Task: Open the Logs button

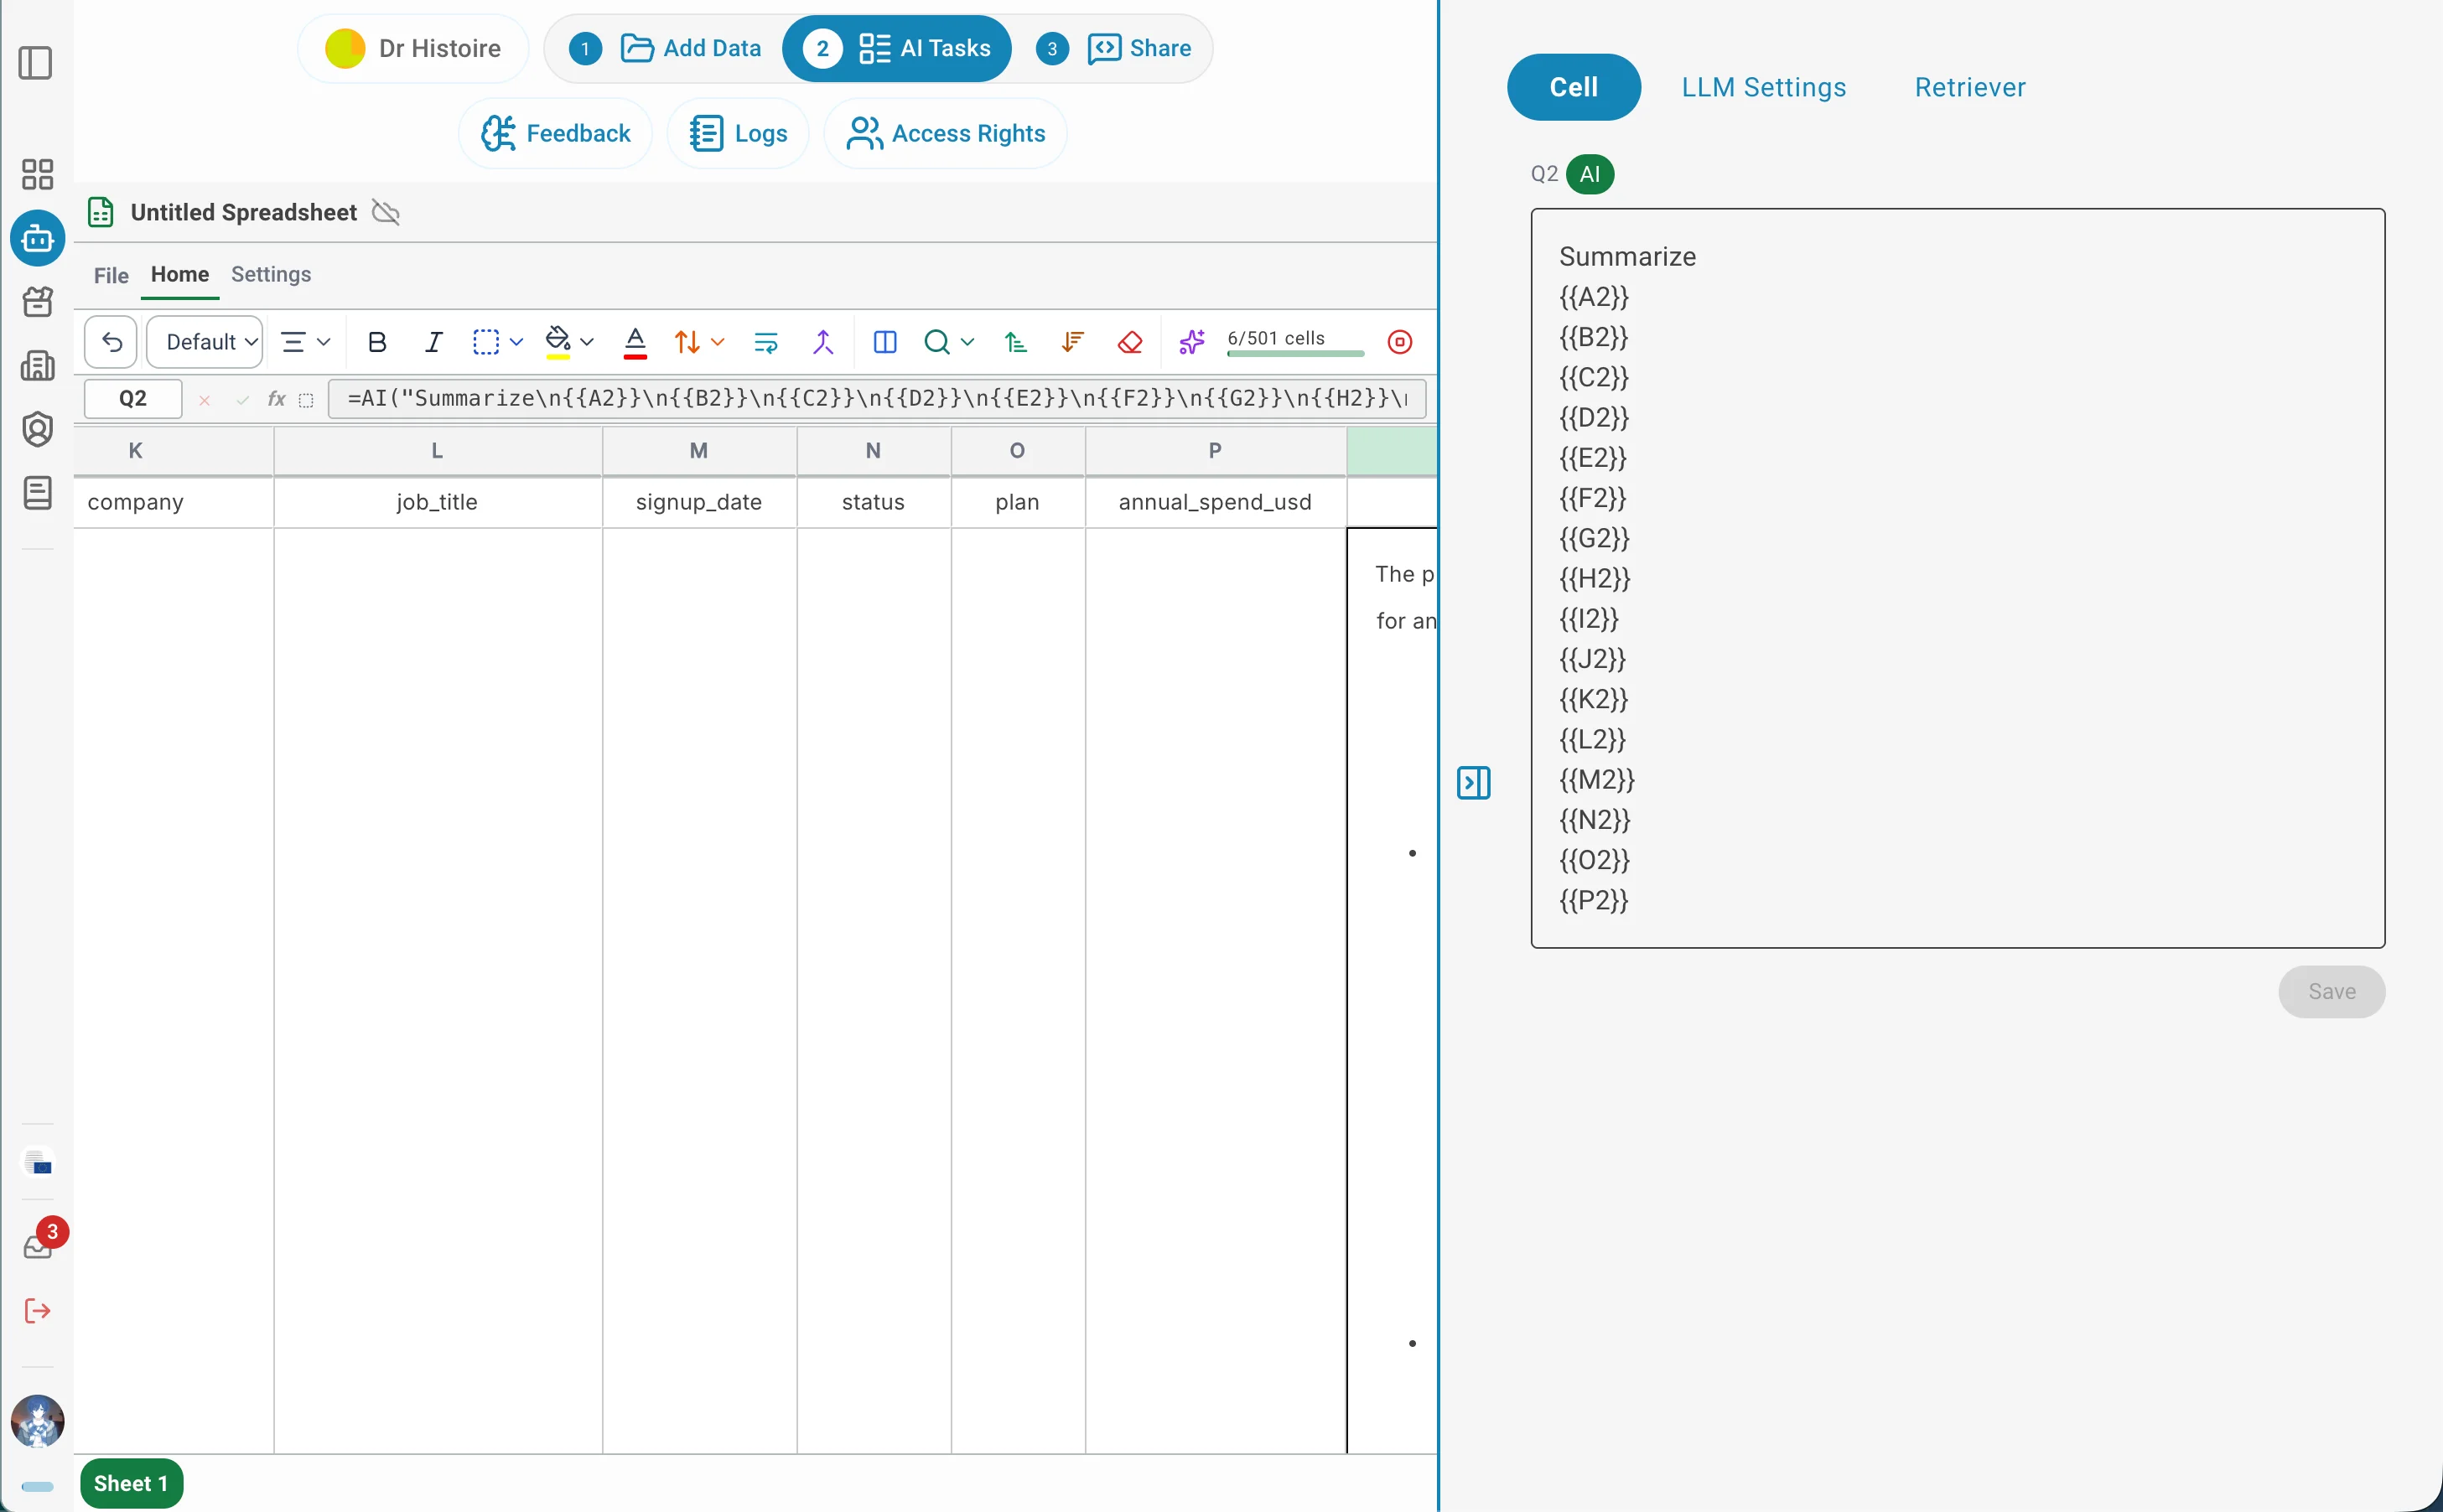Action: [x=738, y=133]
